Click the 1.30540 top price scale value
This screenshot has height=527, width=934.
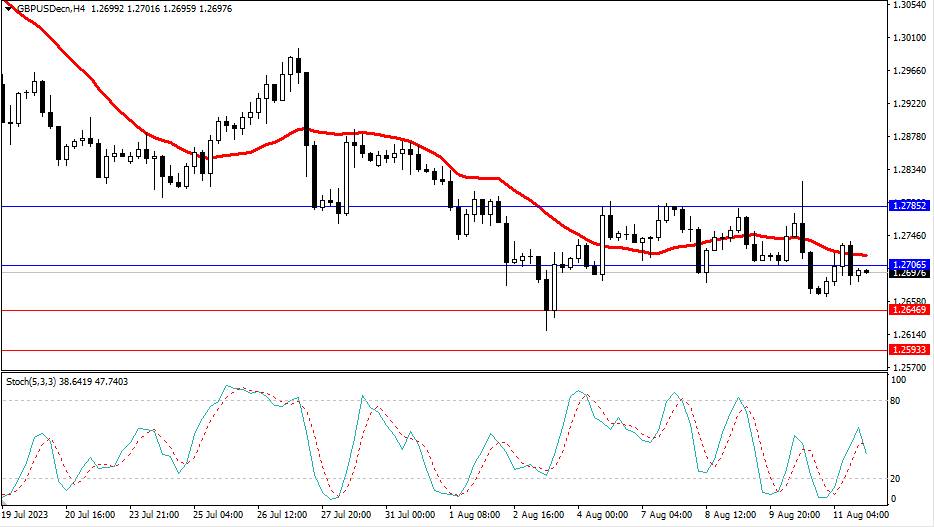pos(907,6)
